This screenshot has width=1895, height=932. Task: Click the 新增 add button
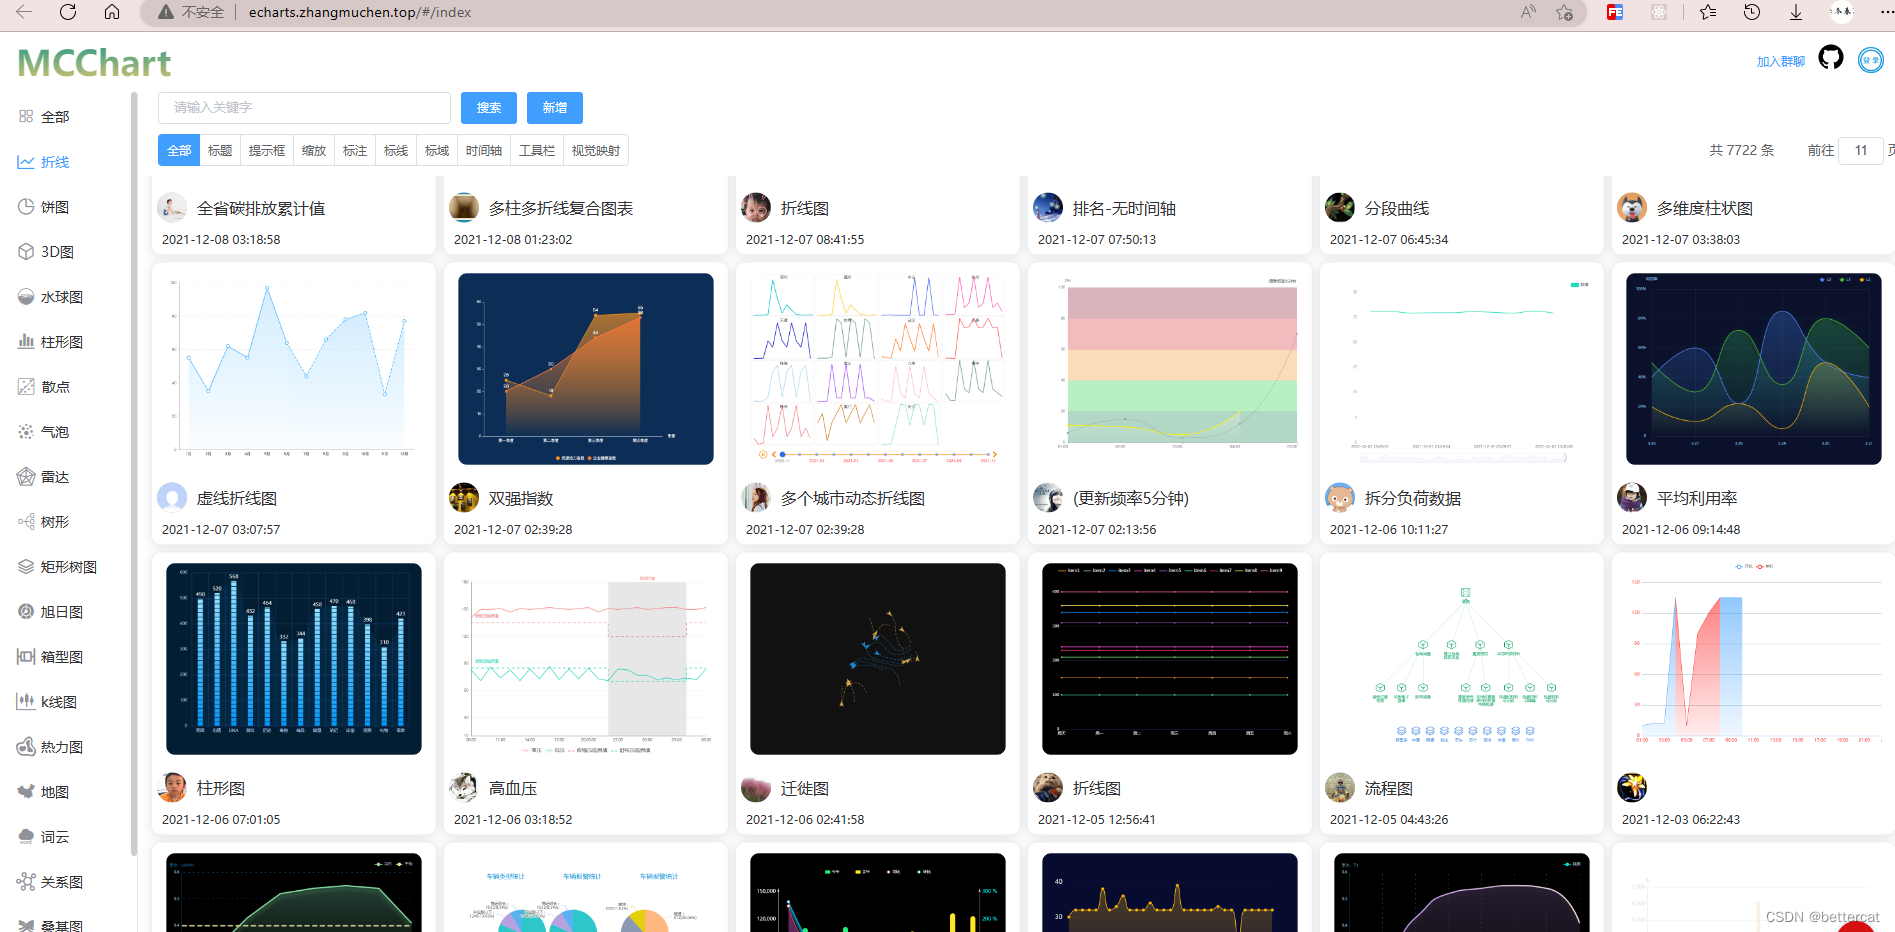[555, 107]
